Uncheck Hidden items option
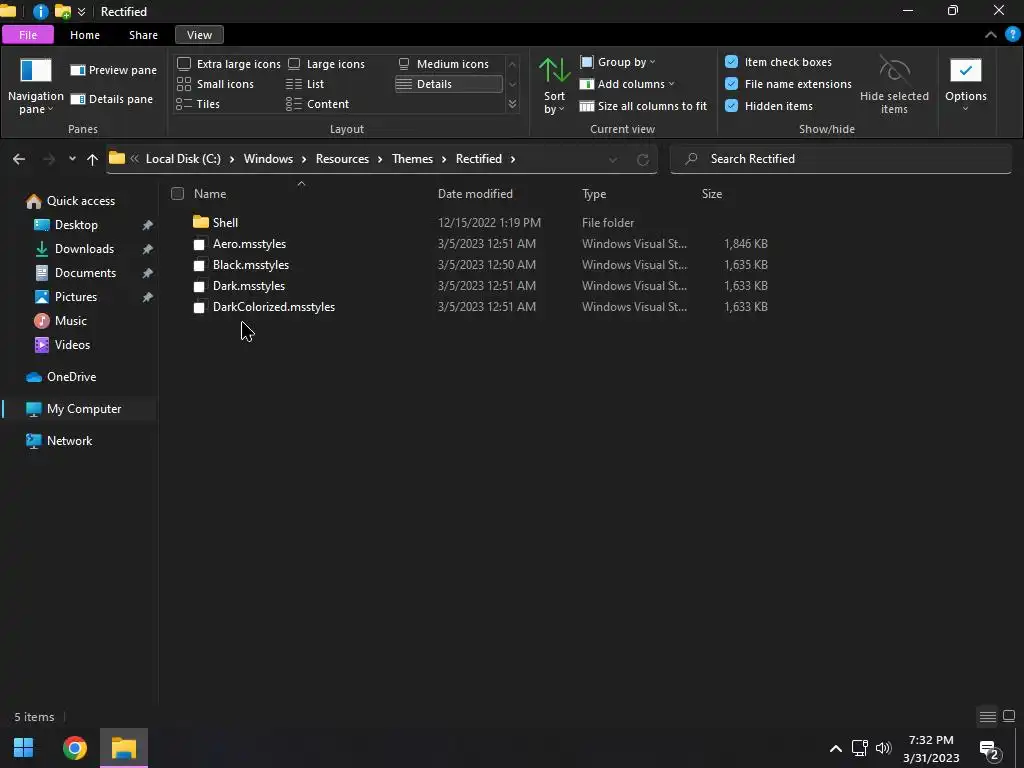The image size is (1024, 768). pyautogui.click(x=731, y=106)
